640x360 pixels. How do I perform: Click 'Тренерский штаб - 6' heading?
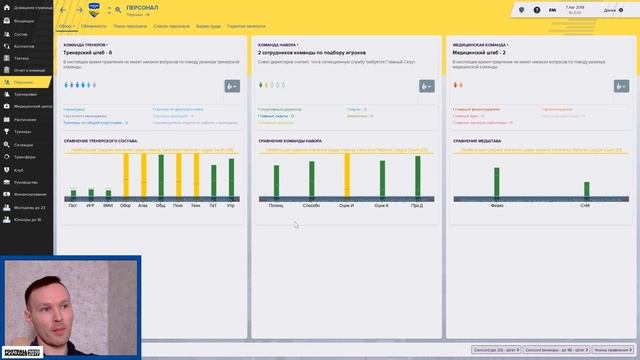coord(87,53)
